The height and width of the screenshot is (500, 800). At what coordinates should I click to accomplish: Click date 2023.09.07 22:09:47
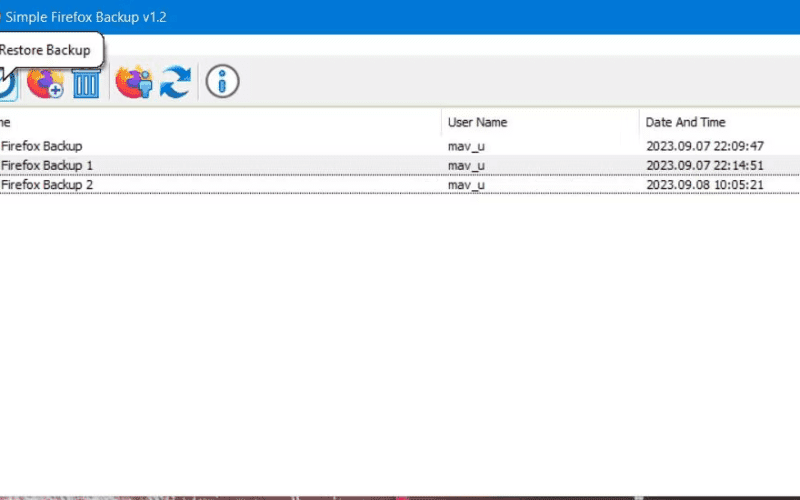(x=705, y=146)
